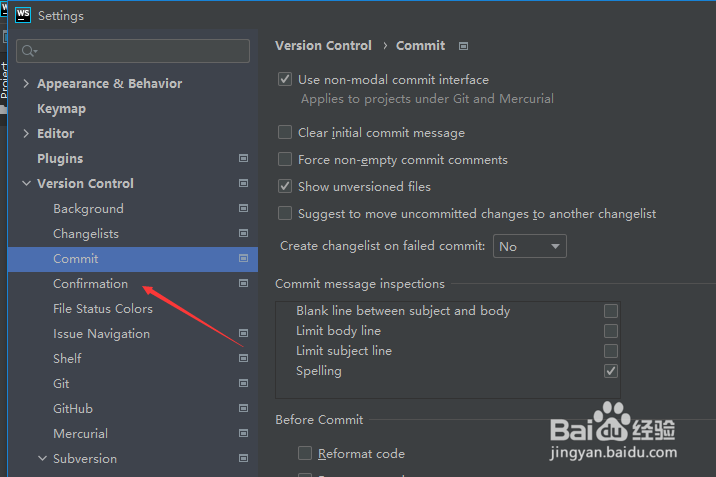Click the project-level icon beside Version Control
This screenshot has height=477, width=716.
tap(243, 183)
